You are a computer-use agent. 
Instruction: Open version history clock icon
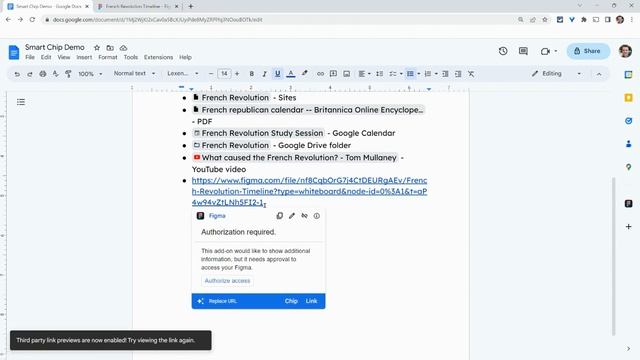pos(503,51)
